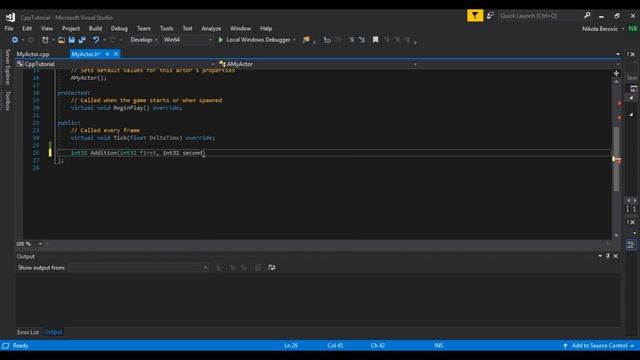
Task: Click the feedback icon beside Quick Launch
Action: [490, 16]
